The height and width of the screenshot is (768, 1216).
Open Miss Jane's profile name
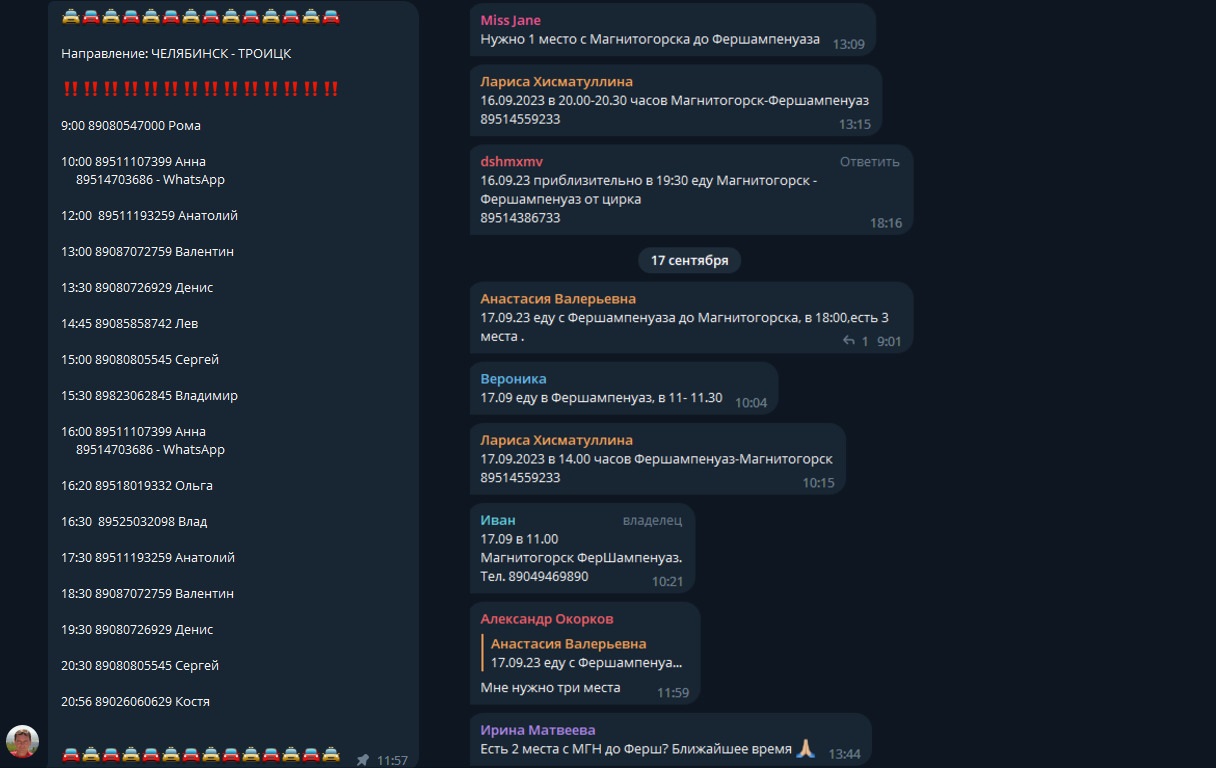coord(511,20)
